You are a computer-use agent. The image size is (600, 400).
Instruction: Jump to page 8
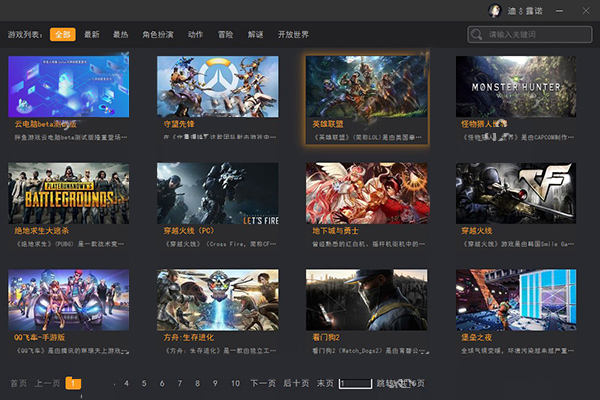[197, 383]
